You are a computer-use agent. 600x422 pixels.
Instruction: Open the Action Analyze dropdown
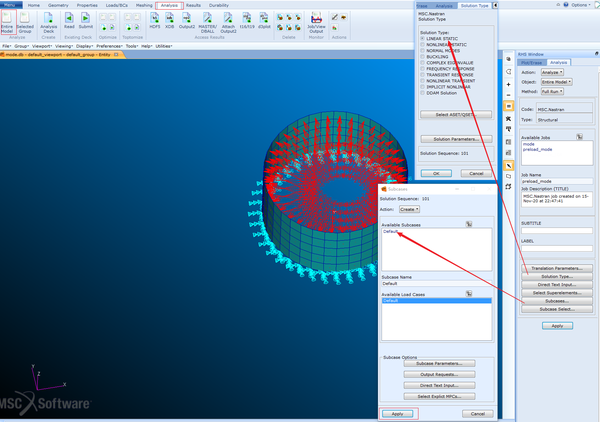tap(552, 72)
